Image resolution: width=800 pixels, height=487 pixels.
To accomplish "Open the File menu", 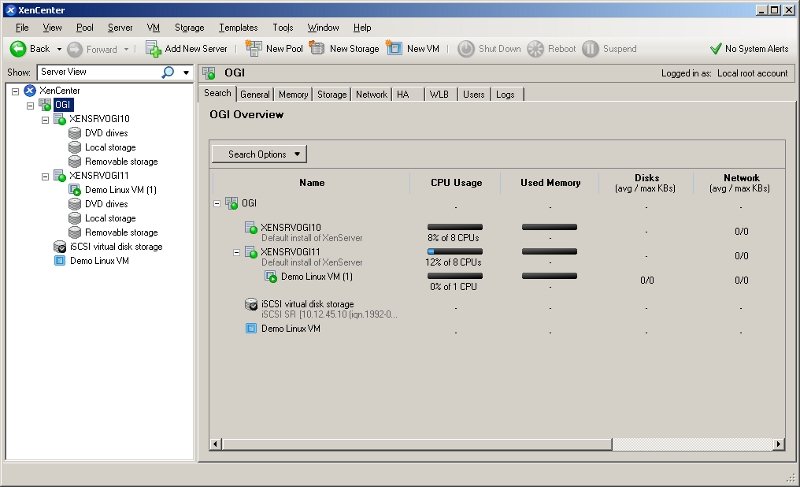I will coord(22,28).
